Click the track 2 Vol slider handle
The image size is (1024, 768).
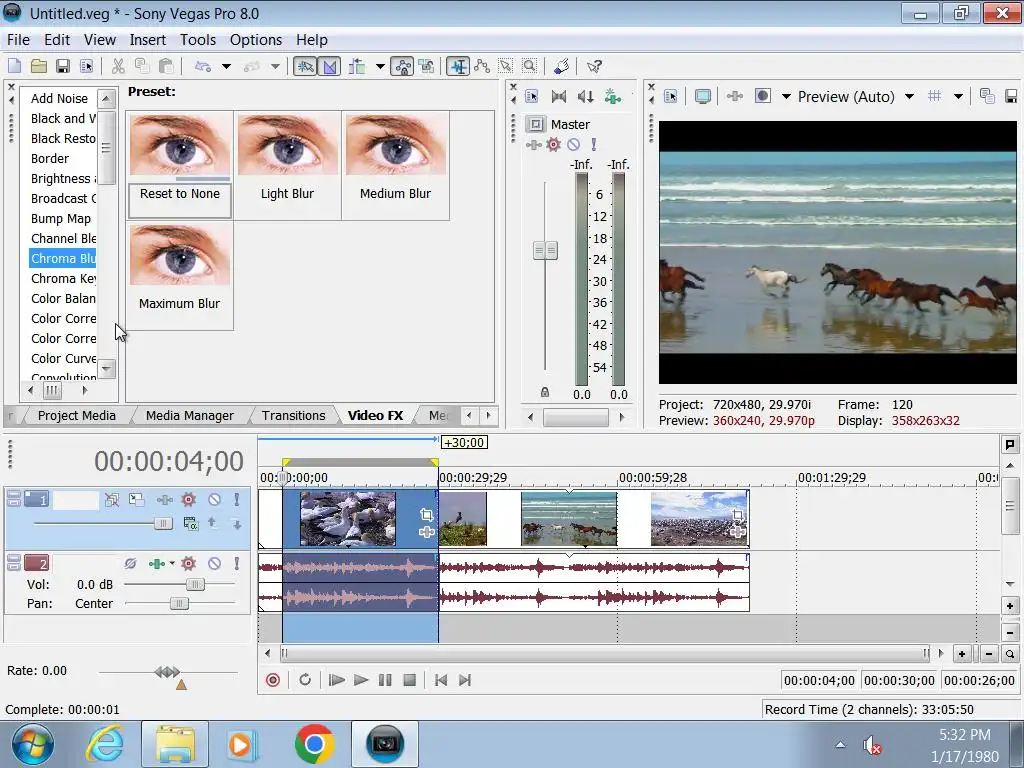[195, 584]
